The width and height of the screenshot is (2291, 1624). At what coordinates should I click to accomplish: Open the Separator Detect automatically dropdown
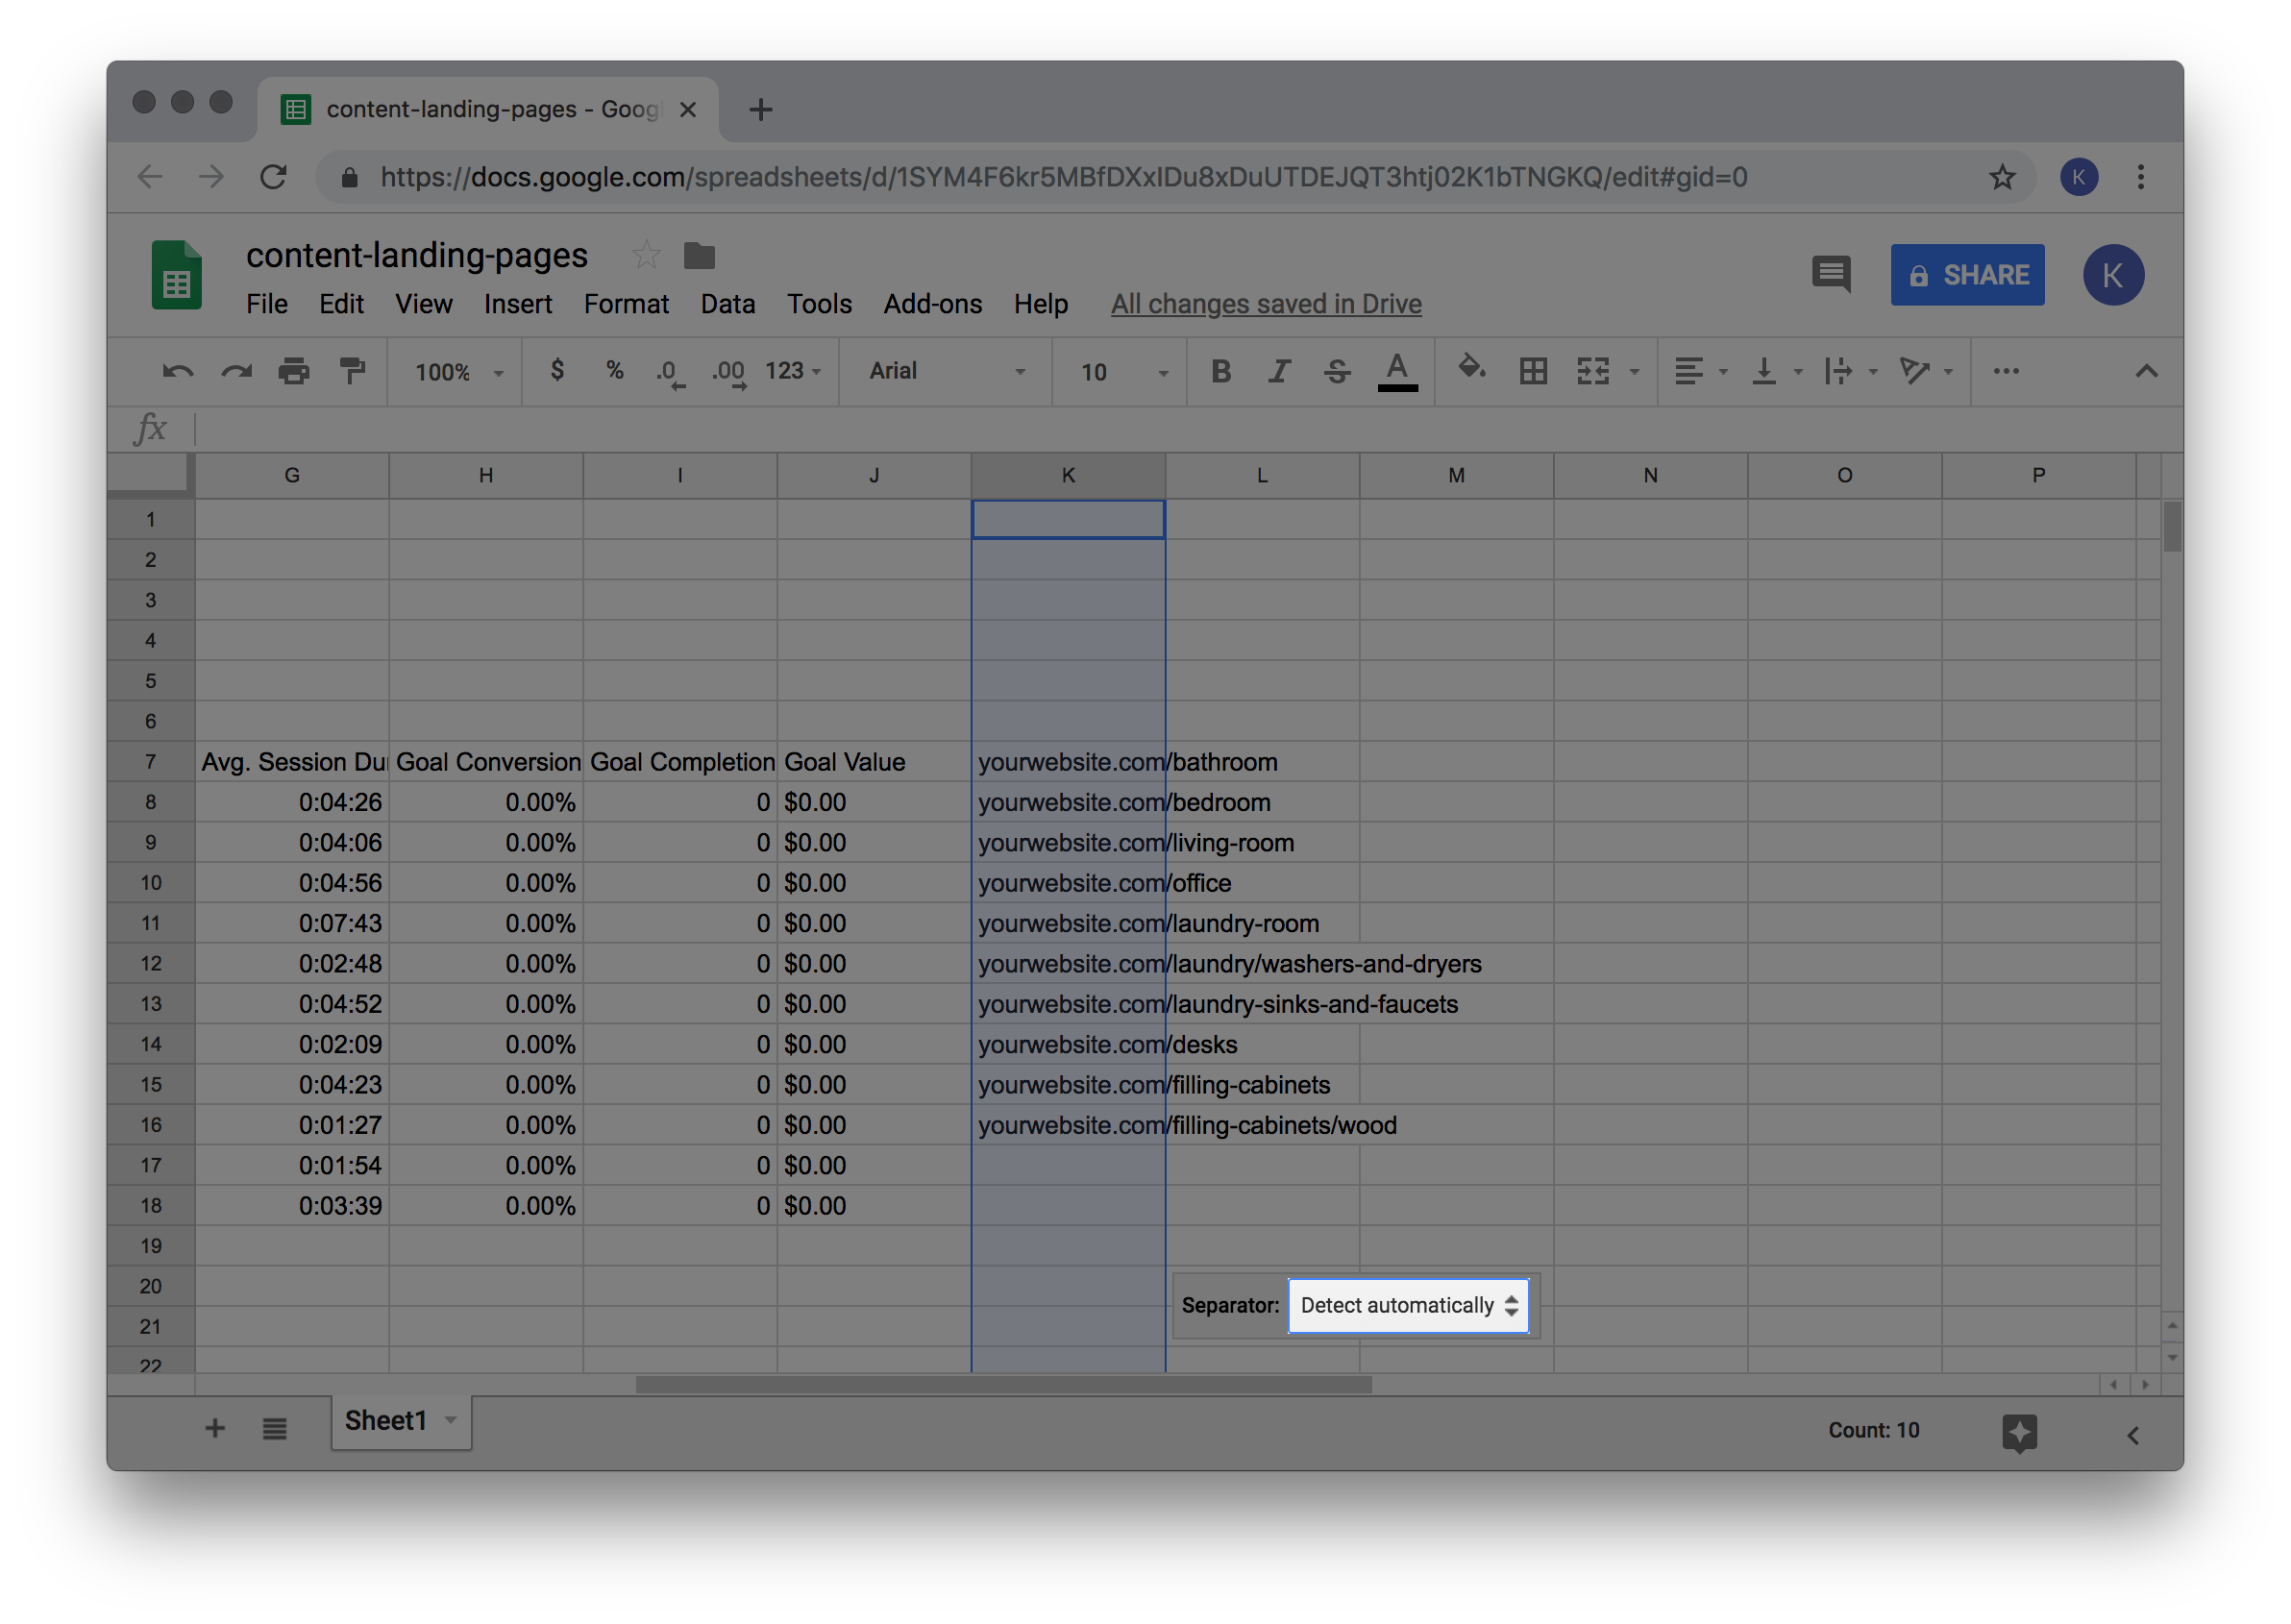tap(1408, 1305)
